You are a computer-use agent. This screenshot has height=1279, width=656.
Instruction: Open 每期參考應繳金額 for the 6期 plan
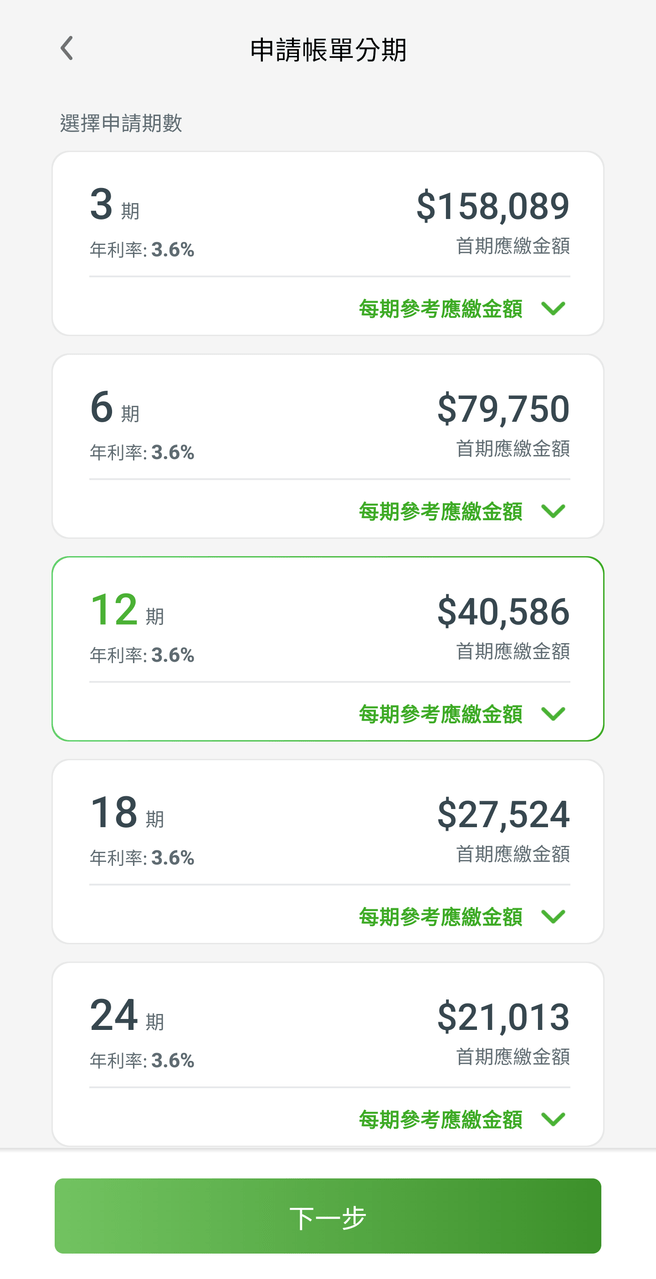coord(440,511)
